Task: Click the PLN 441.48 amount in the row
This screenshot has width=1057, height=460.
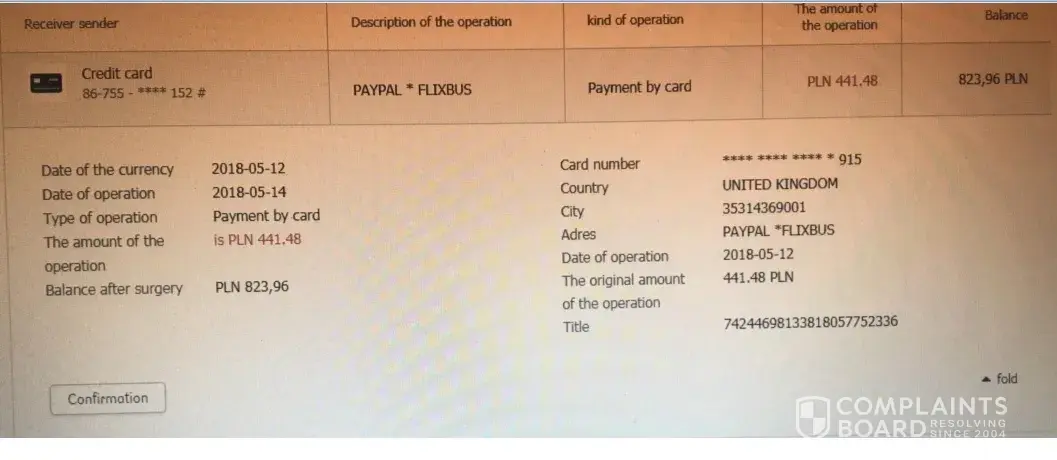Action: 842,81
